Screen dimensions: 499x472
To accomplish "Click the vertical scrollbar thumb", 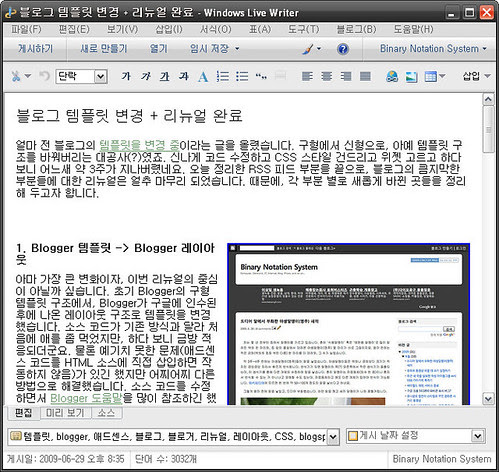I will pyautogui.click(x=488, y=130).
